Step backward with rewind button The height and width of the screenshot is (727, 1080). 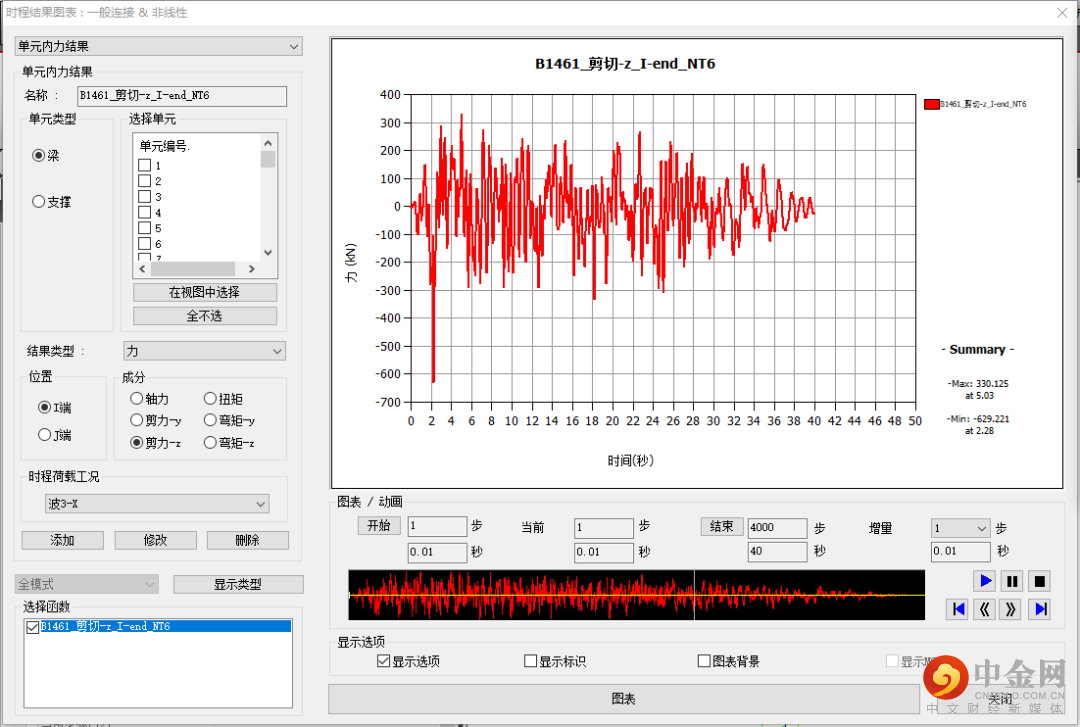(x=985, y=609)
